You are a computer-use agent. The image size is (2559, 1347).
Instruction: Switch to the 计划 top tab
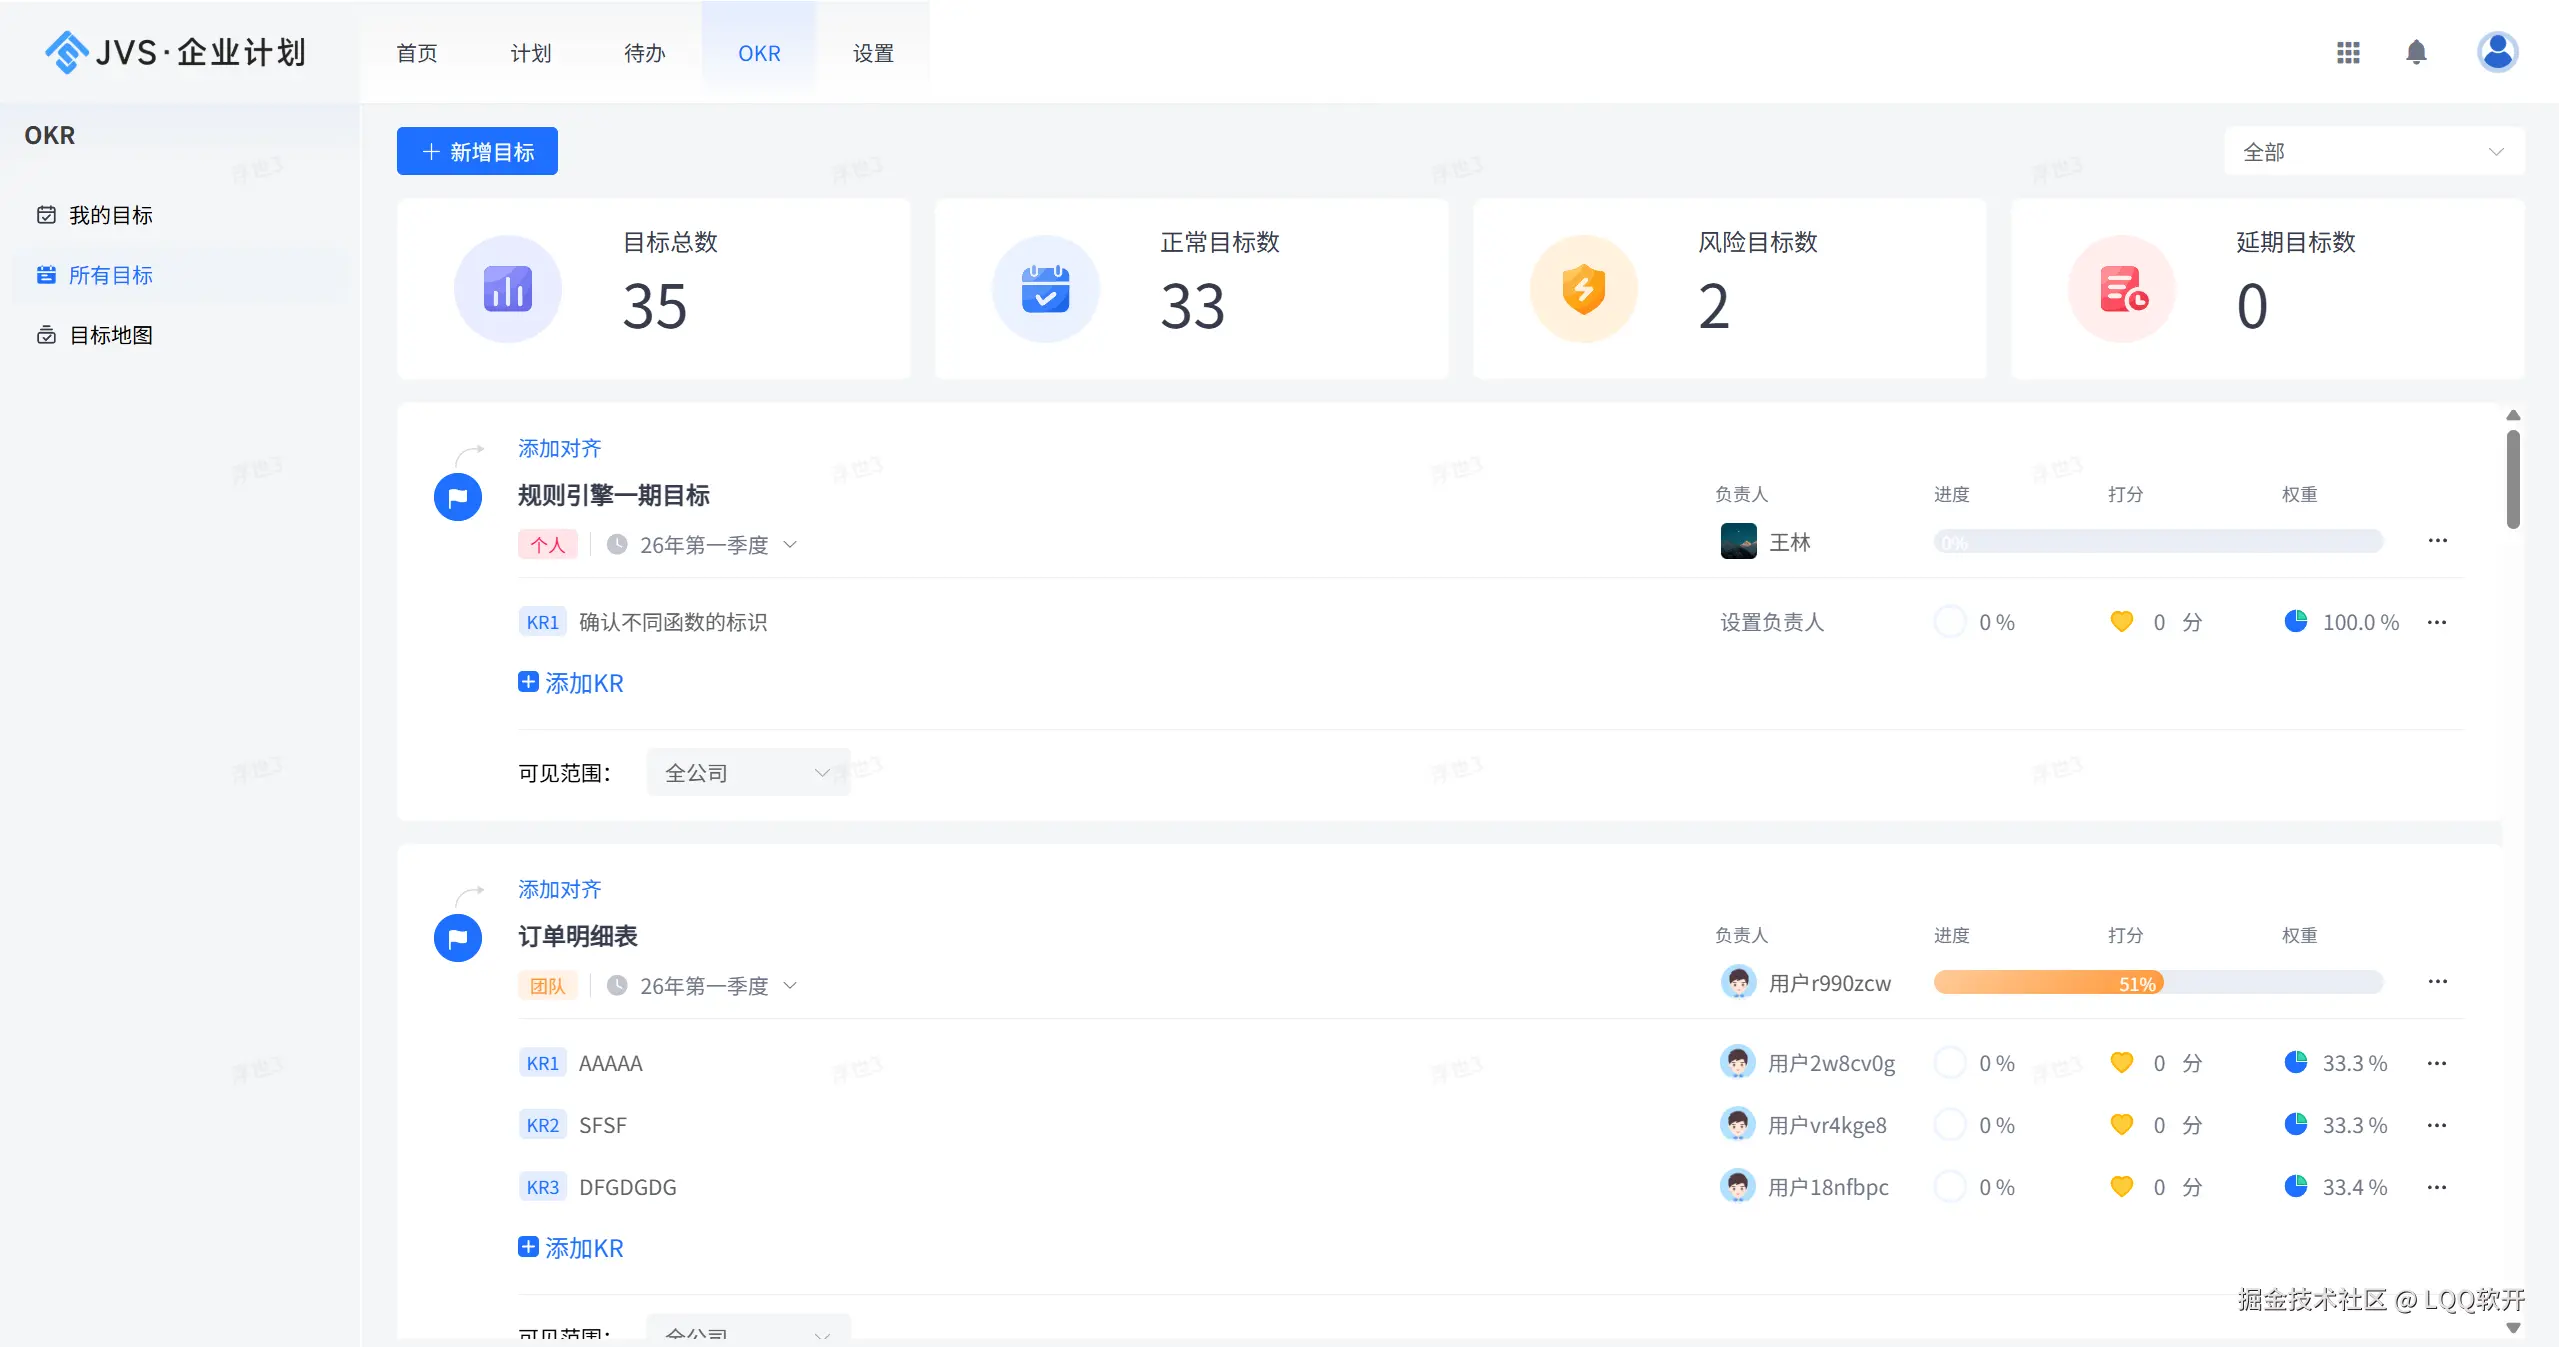(x=531, y=53)
